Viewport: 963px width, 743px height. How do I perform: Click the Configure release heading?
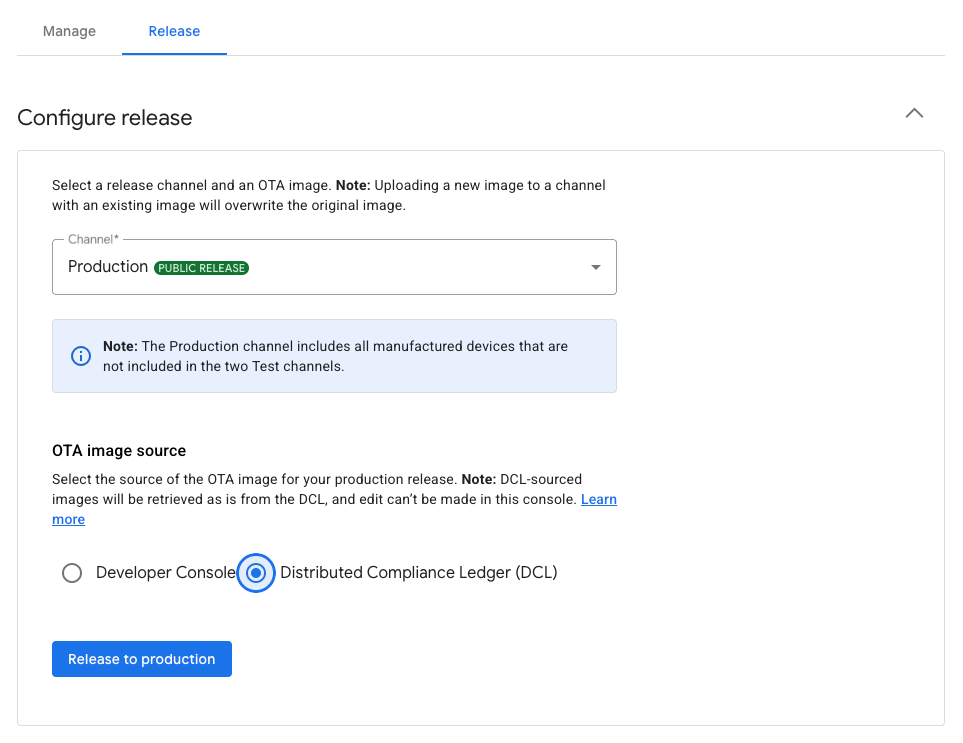coord(105,118)
